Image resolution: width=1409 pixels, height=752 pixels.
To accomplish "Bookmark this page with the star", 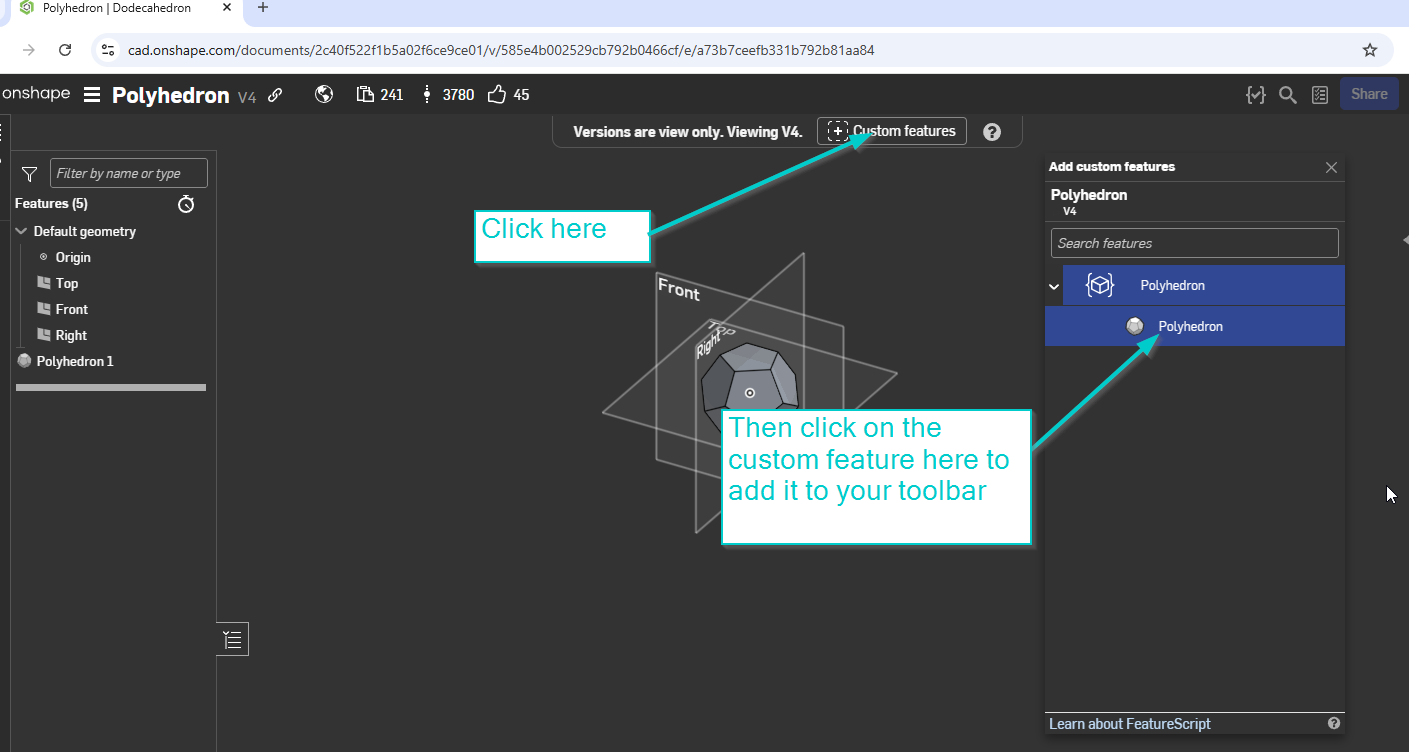I will [1370, 50].
